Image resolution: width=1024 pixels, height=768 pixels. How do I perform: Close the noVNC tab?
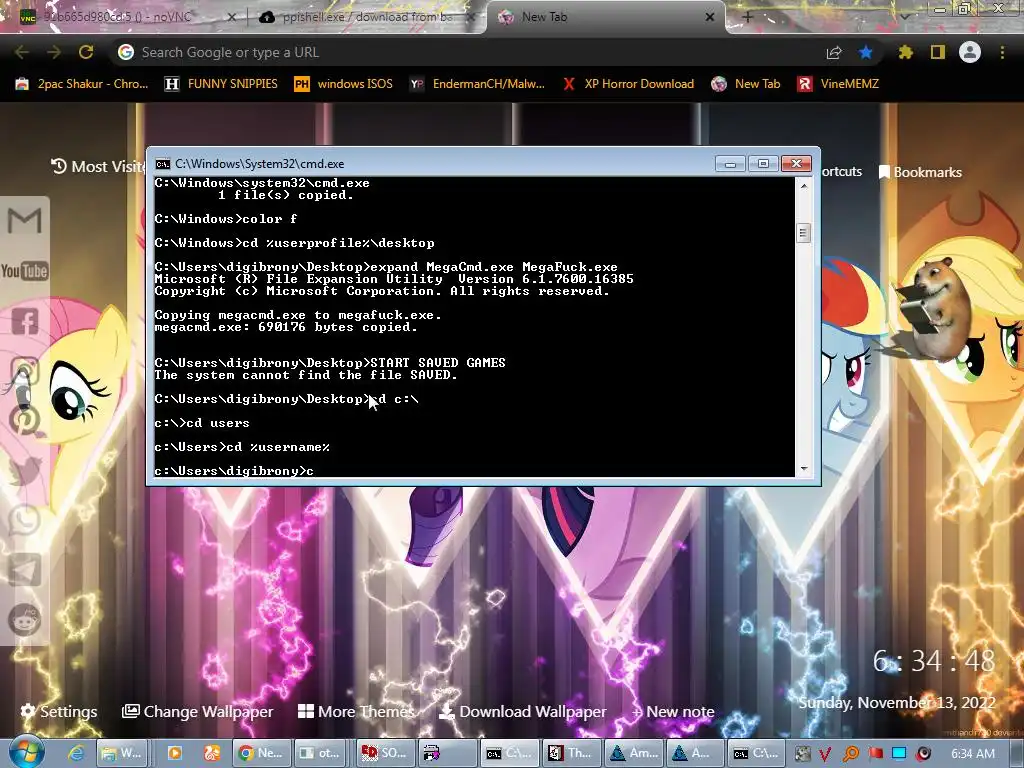point(231,17)
